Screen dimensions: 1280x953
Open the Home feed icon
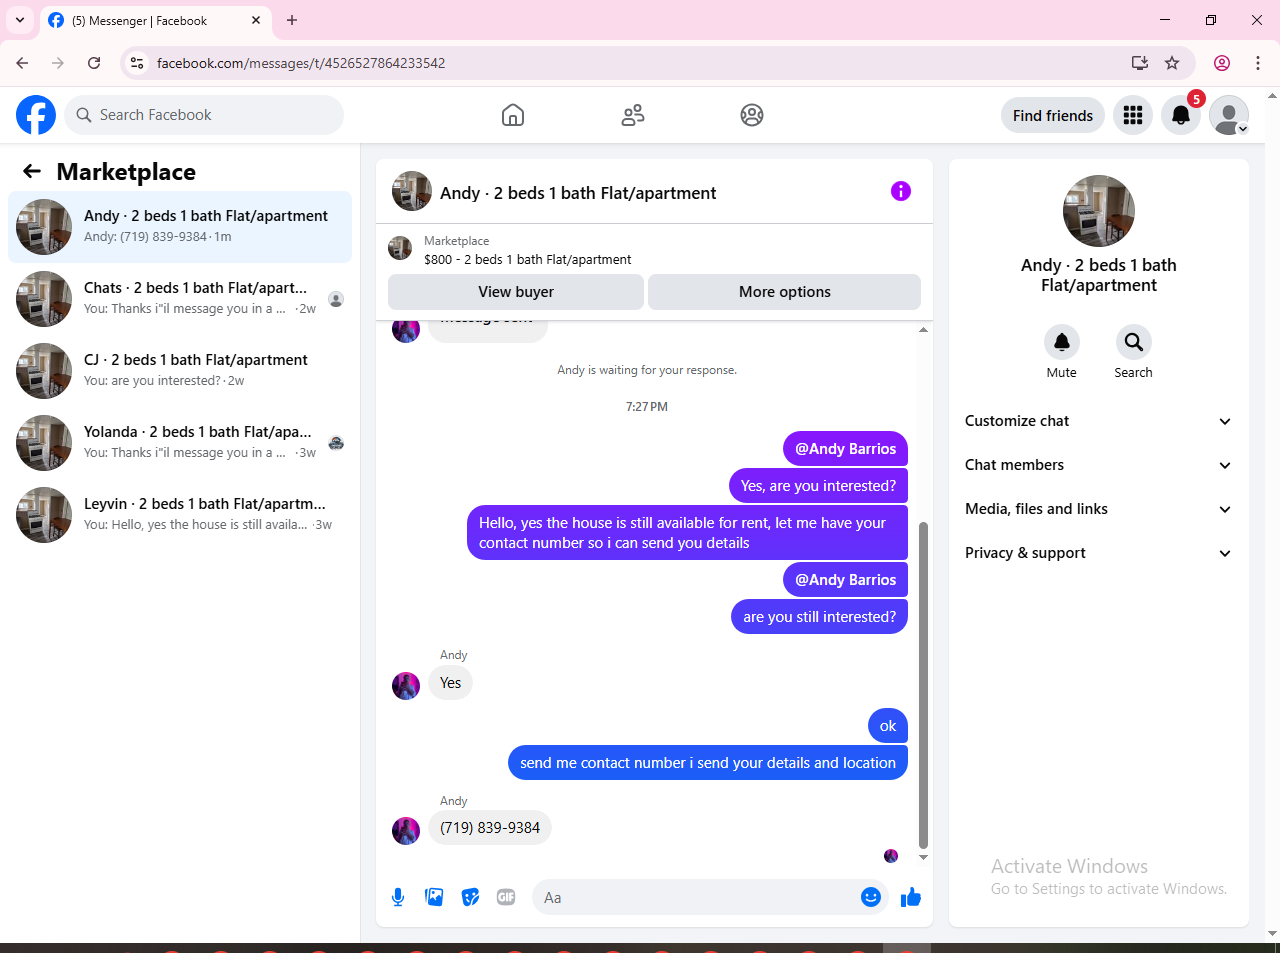coord(513,115)
